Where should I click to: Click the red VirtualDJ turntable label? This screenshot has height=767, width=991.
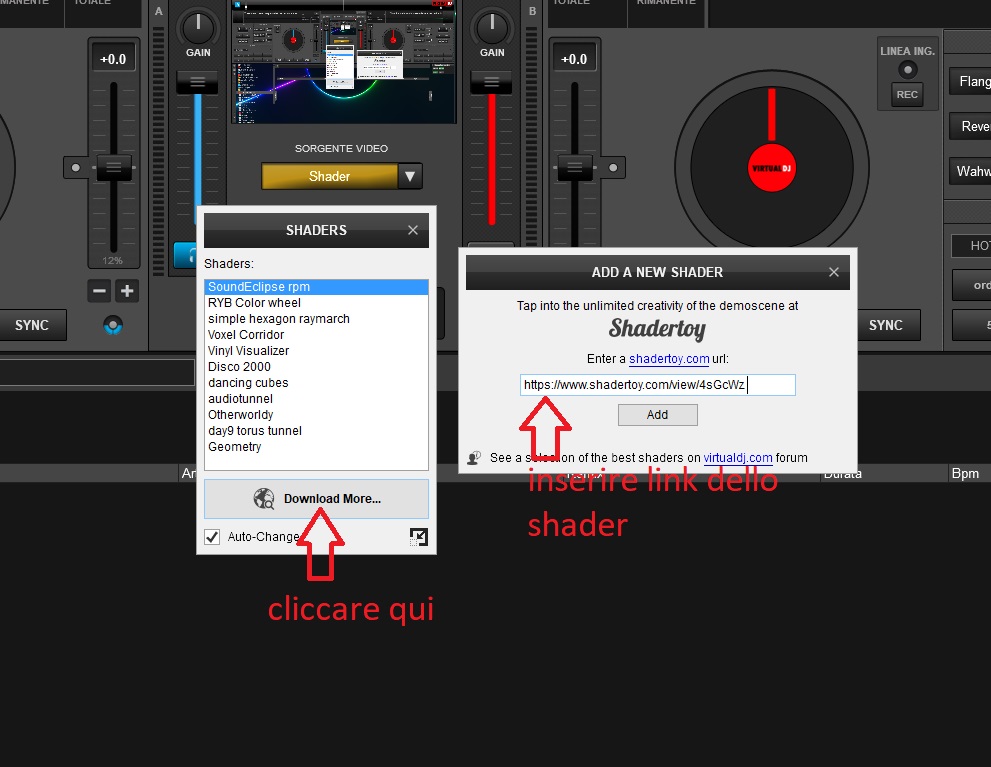(x=772, y=168)
